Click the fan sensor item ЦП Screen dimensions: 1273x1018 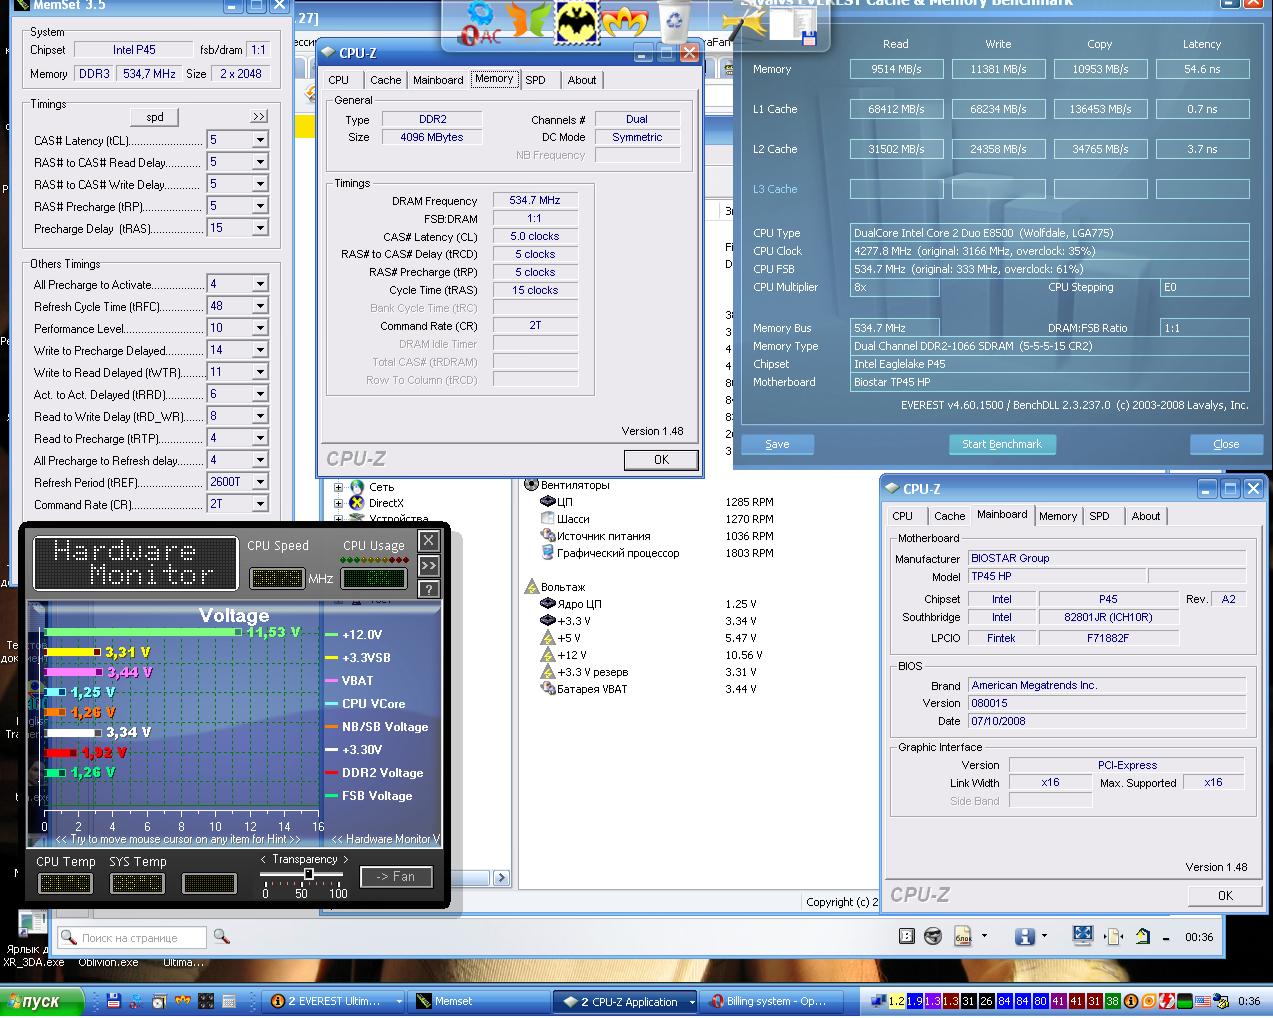coord(565,502)
